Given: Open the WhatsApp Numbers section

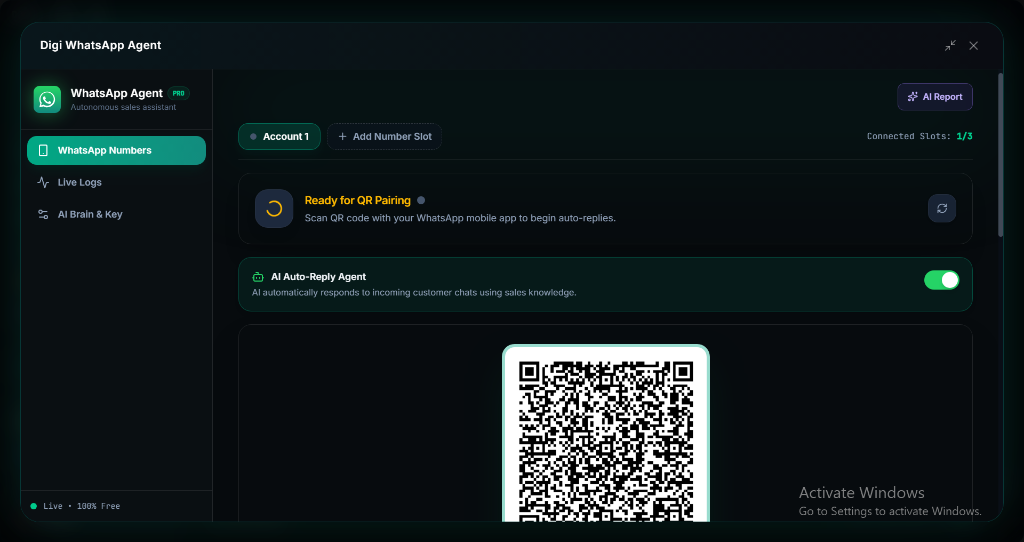Looking at the screenshot, I should (116, 150).
